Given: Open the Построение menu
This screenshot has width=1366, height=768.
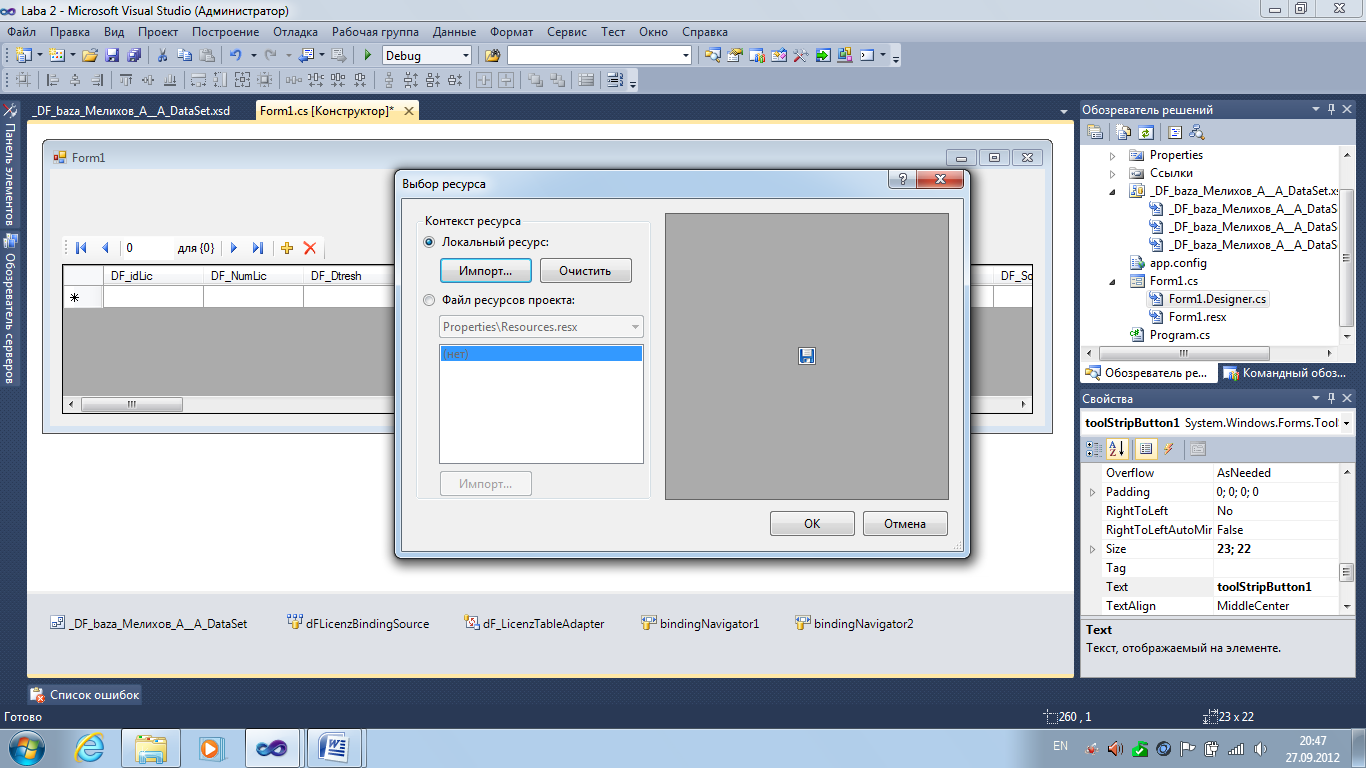Looking at the screenshot, I should tap(225, 32).
